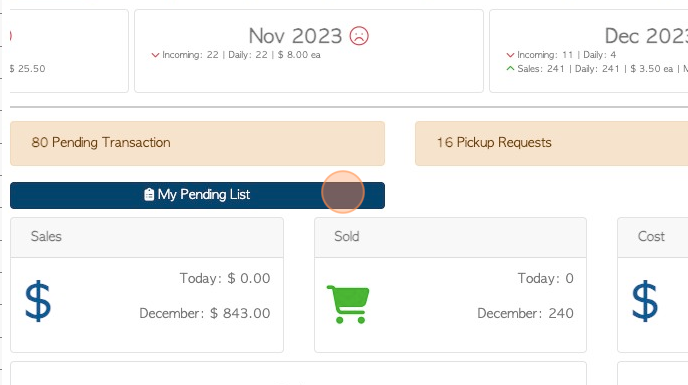Image resolution: width=688 pixels, height=385 pixels.
Task: Click the blue dollar sign in Cost card
Action: coord(645,301)
